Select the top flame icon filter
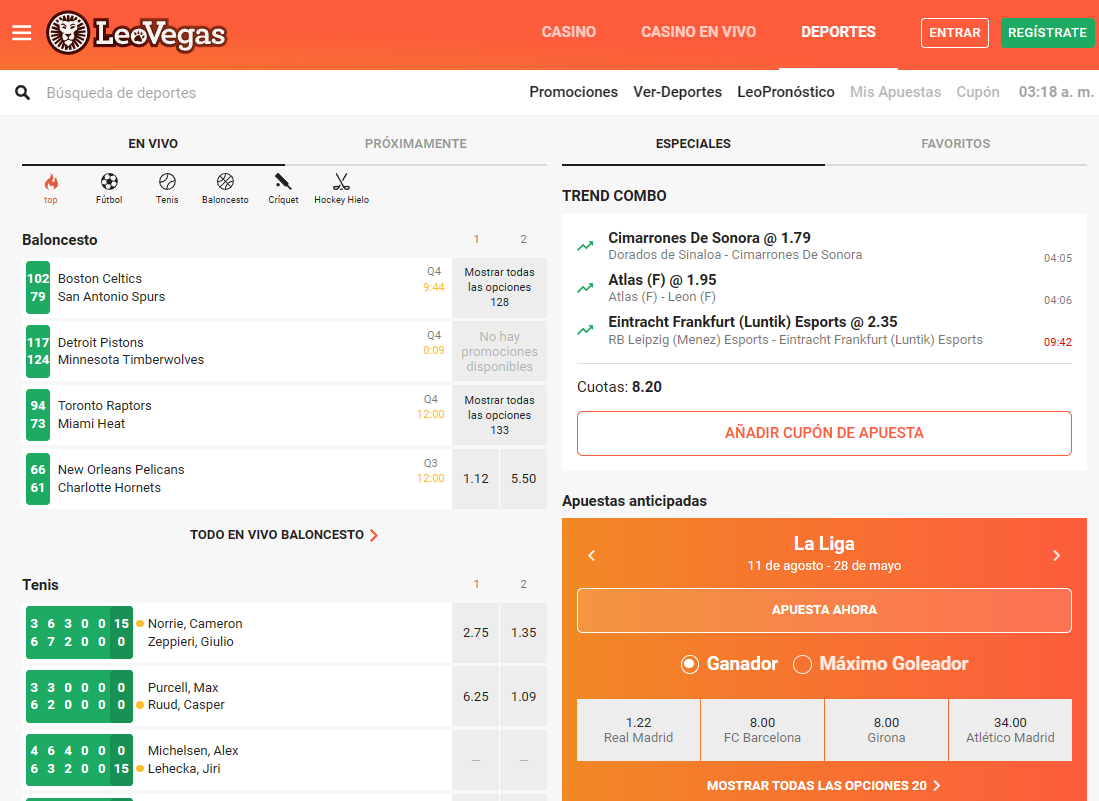 50,189
